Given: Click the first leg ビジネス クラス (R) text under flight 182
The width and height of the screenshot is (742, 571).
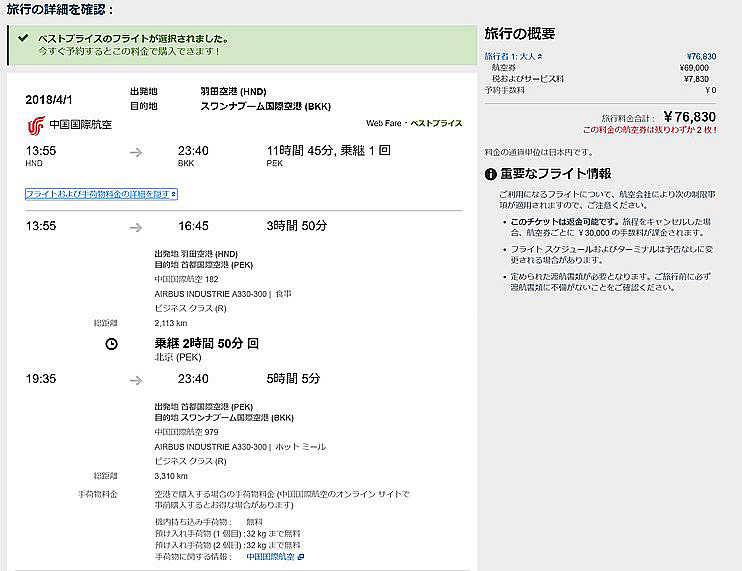Looking at the screenshot, I should click(x=190, y=308).
